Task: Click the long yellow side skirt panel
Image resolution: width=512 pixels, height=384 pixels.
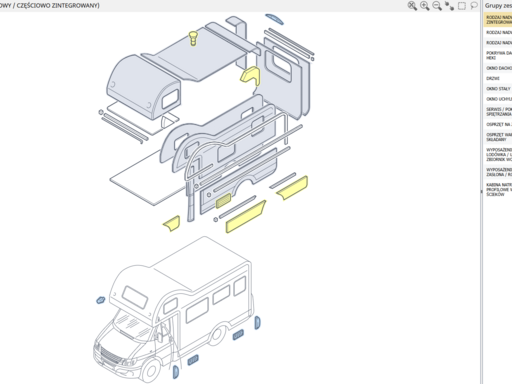Action: (246, 217)
